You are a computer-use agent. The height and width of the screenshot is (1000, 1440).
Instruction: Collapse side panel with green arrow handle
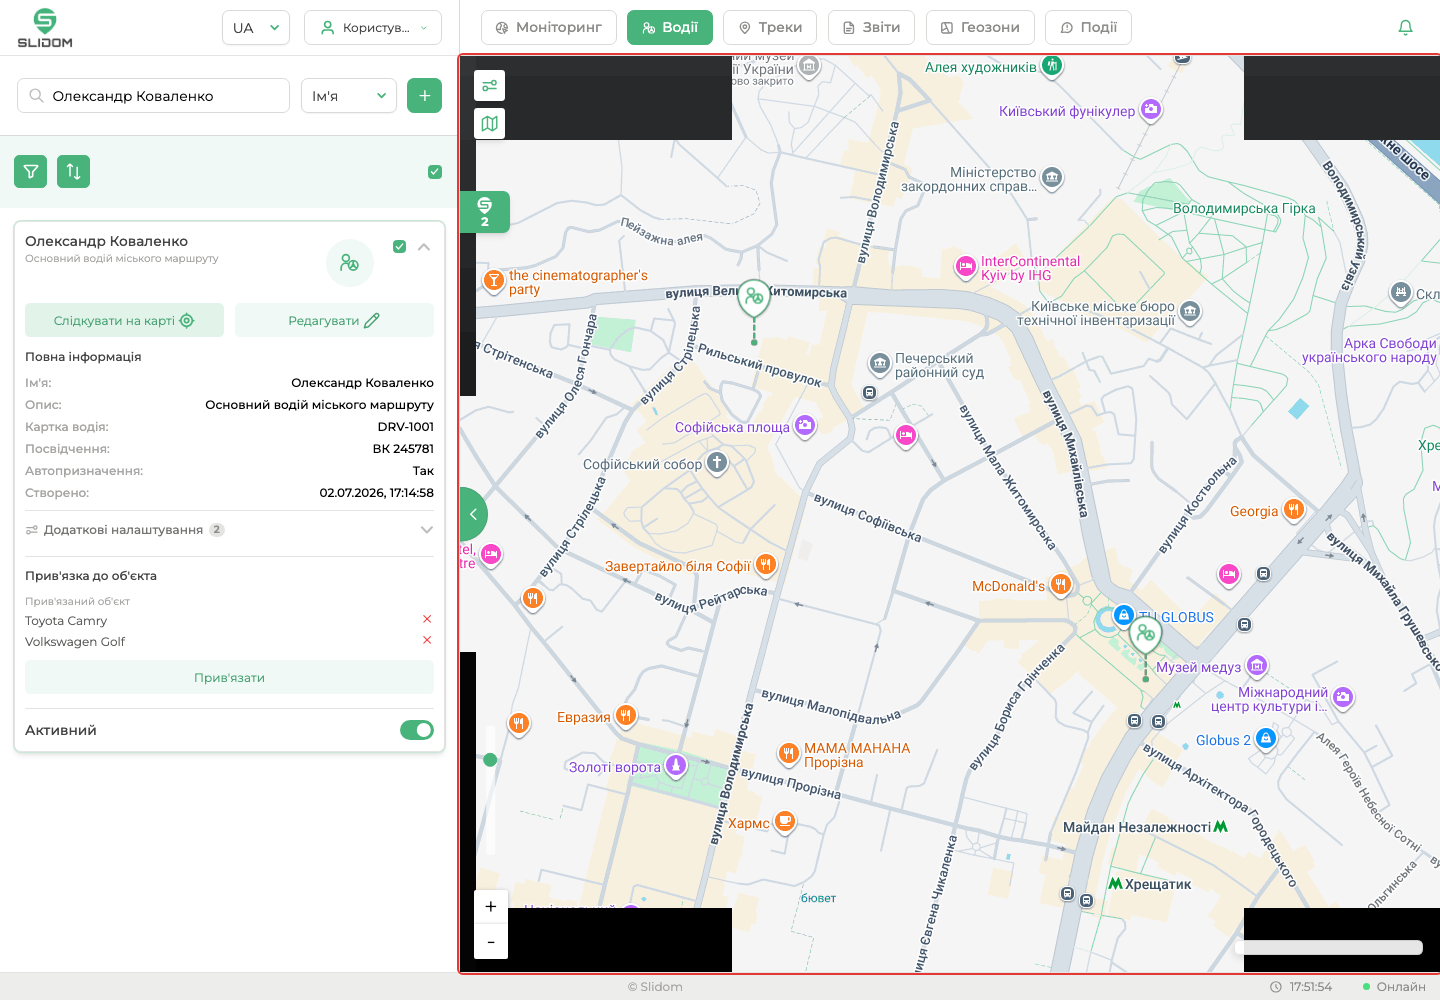(473, 515)
